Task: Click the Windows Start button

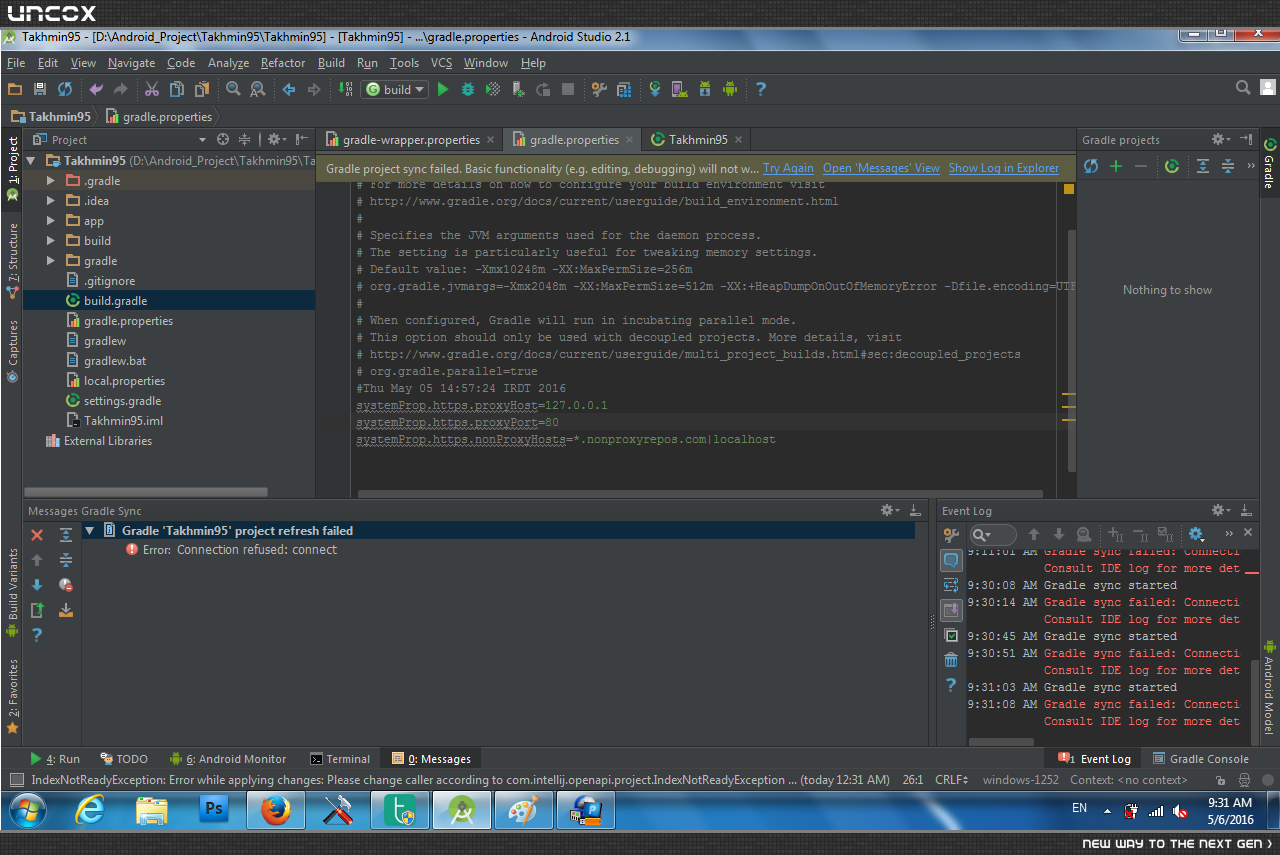Action: point(27,809)
